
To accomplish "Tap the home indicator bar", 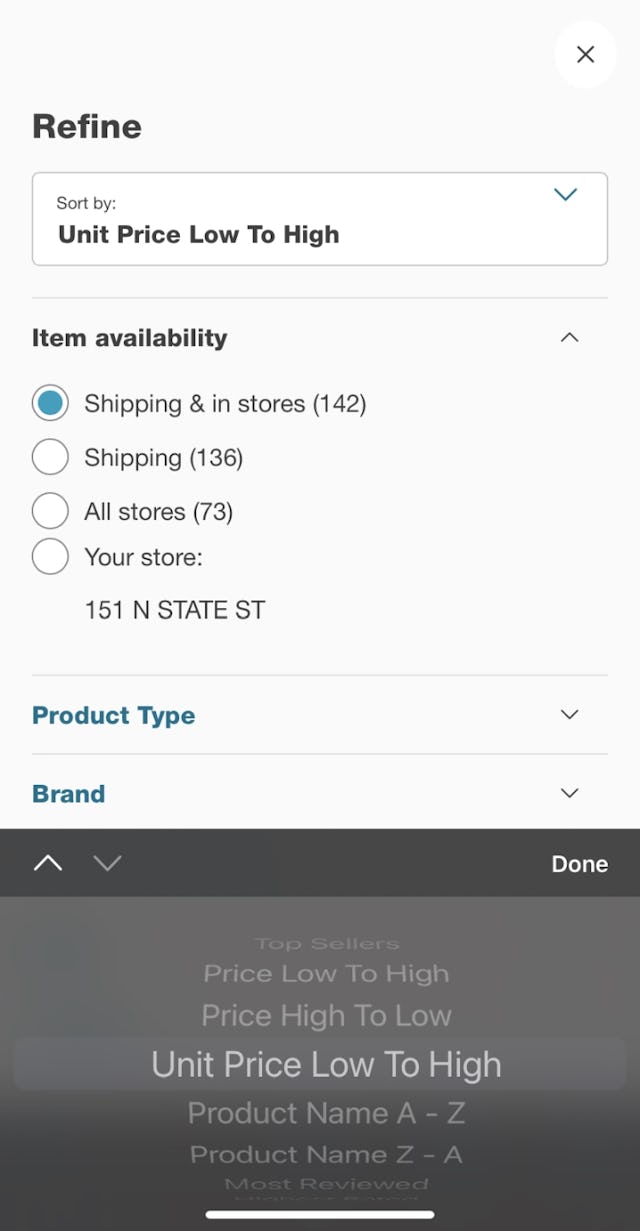I will pyautogui.click(x=320, y=1214).
